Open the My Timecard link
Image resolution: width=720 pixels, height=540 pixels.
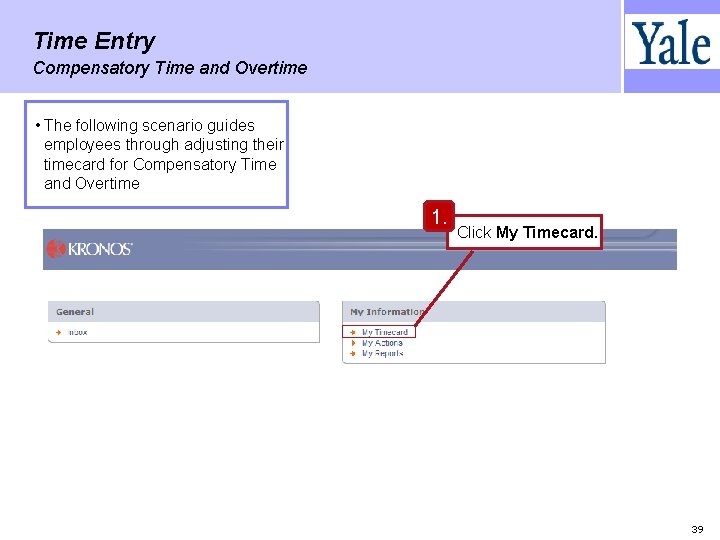tap(384, 332)
